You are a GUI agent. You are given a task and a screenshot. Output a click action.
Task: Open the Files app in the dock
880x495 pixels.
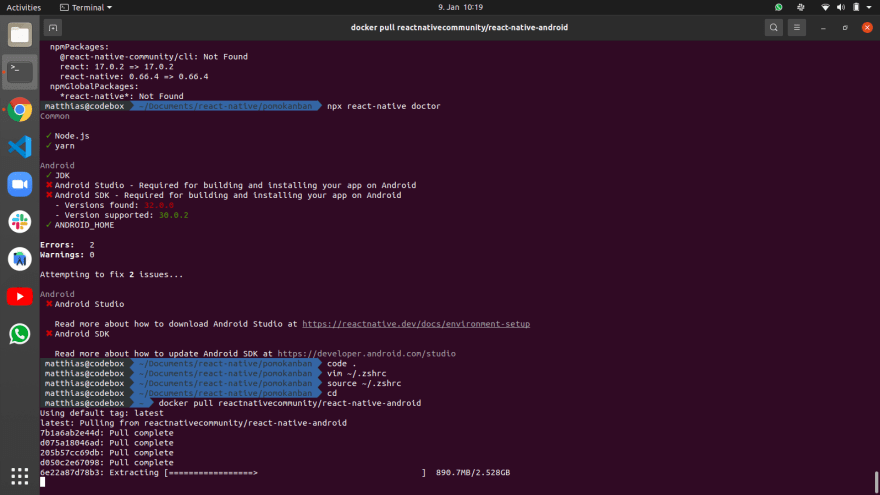(20, 35)
